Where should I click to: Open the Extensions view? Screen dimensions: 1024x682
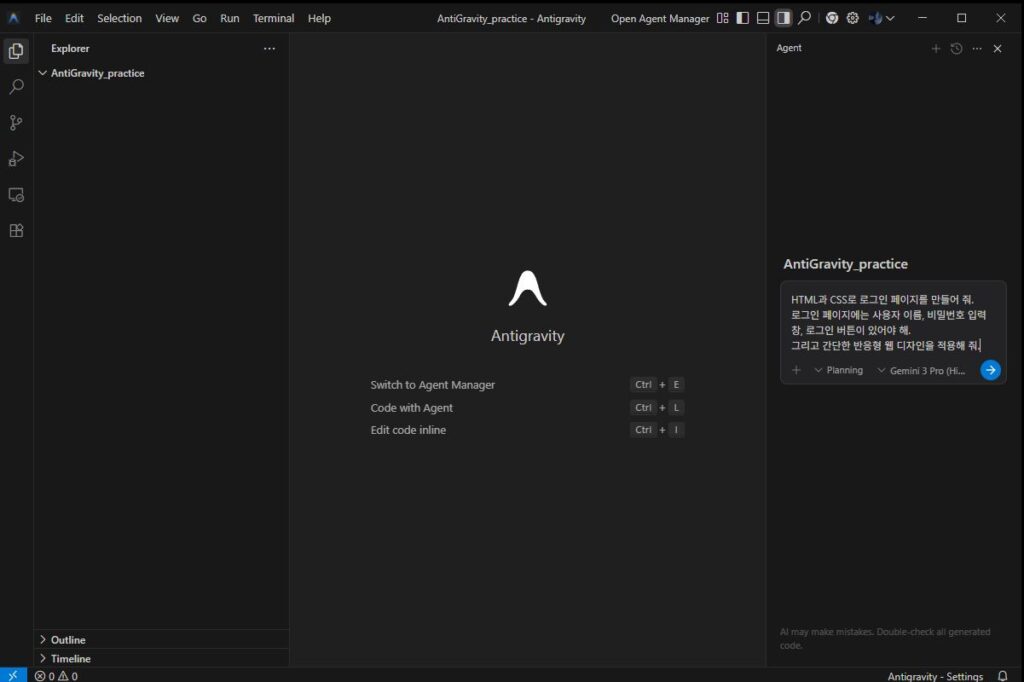16,230
